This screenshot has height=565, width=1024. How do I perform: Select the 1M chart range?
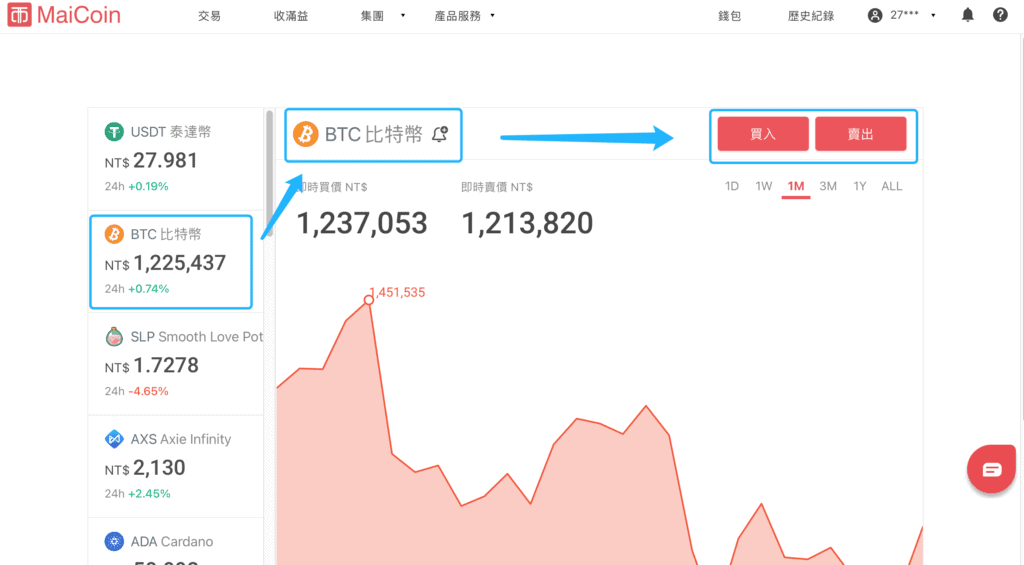[x=795, y=187]
